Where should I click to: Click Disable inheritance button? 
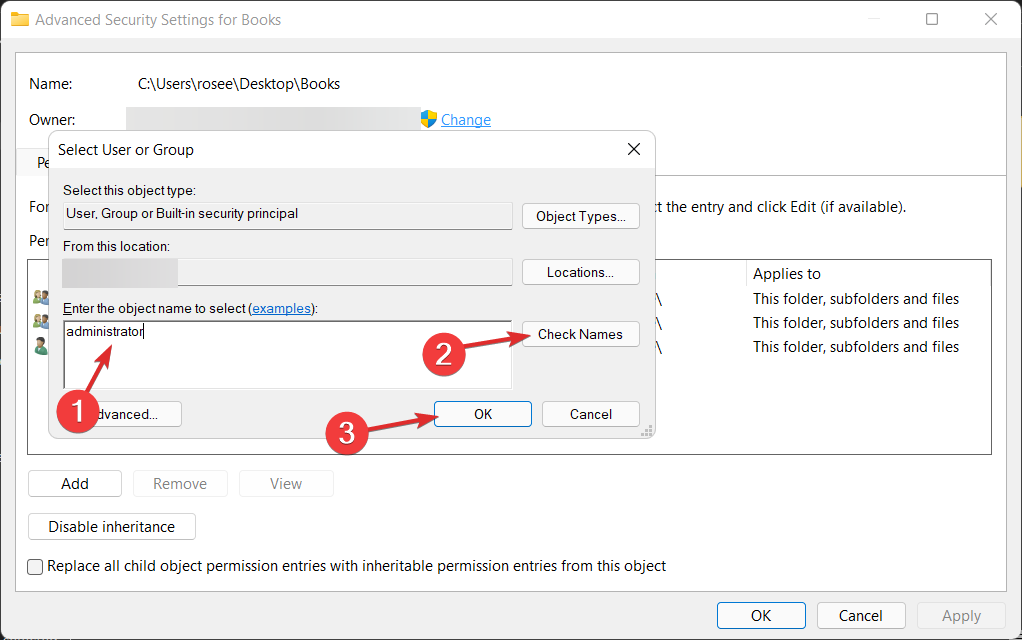click(112, 527)
